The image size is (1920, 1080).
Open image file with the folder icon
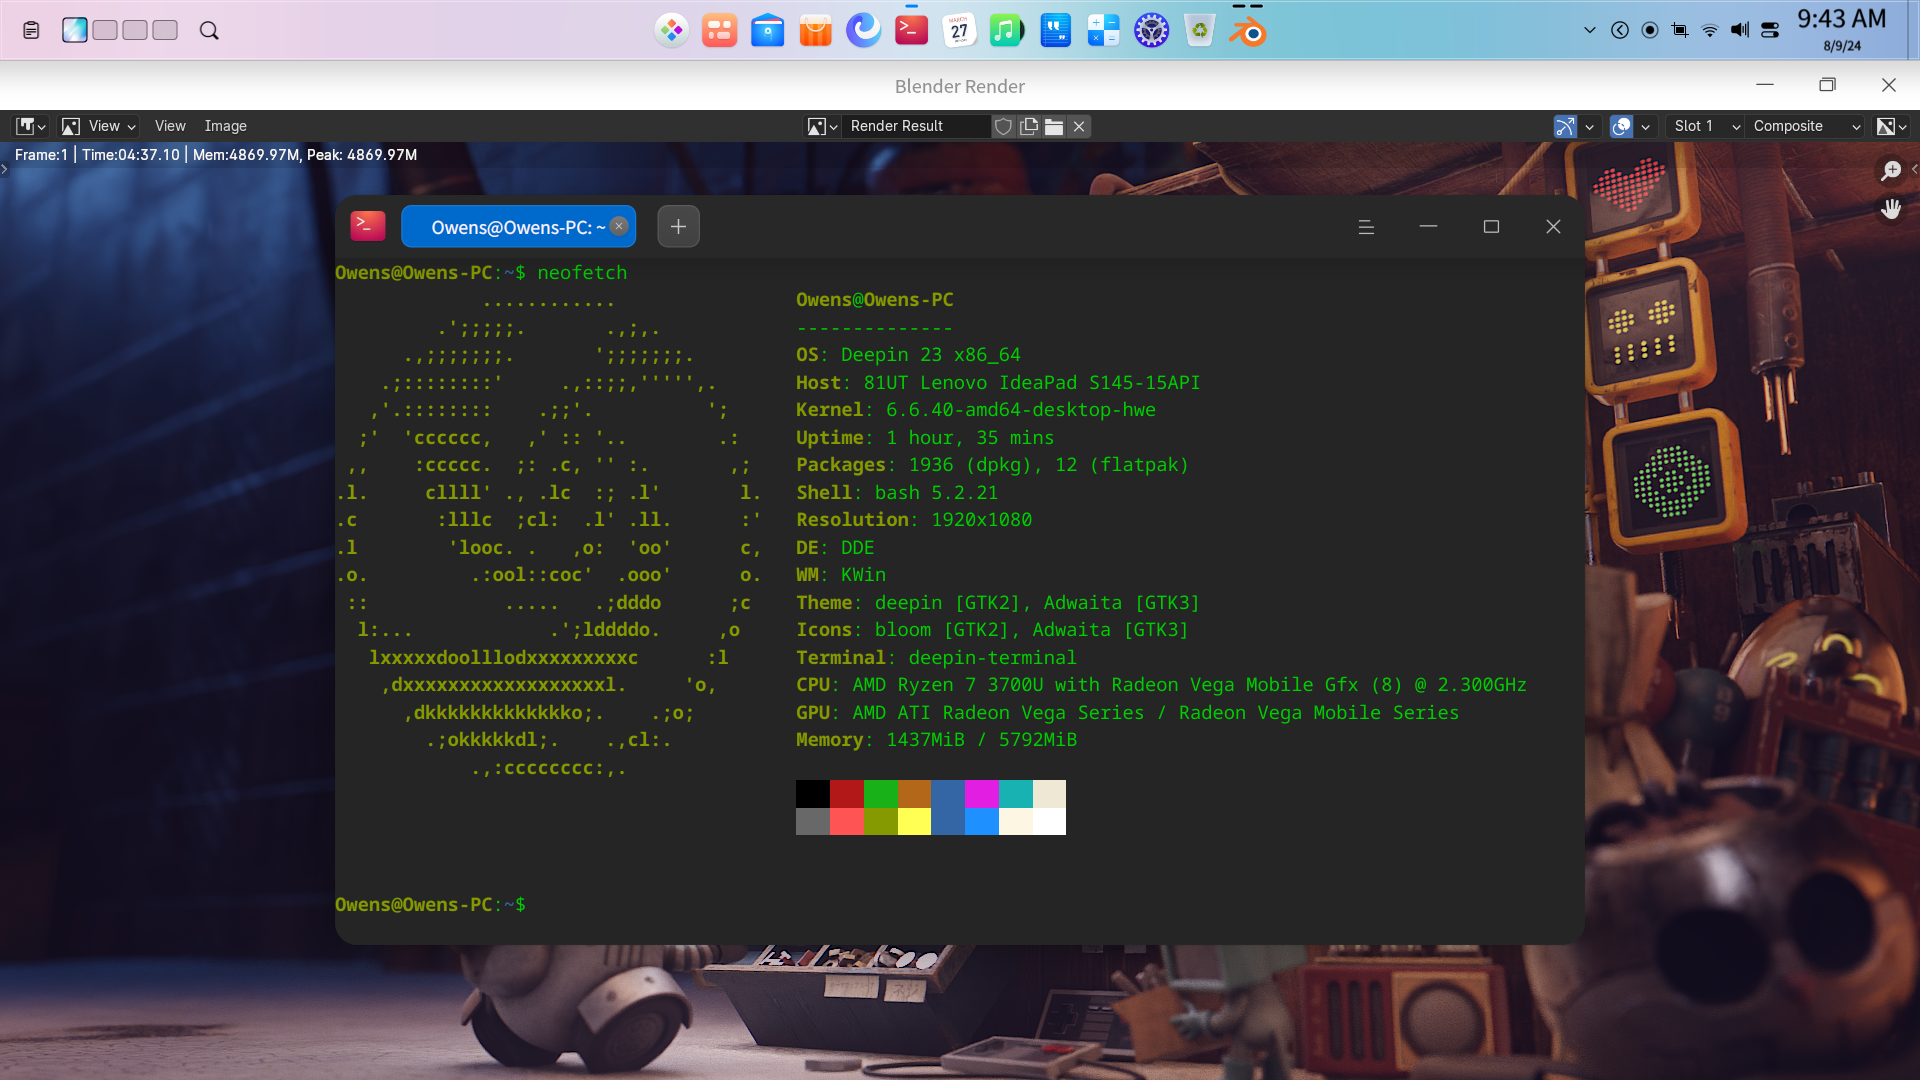click(x=1054, y=126)
